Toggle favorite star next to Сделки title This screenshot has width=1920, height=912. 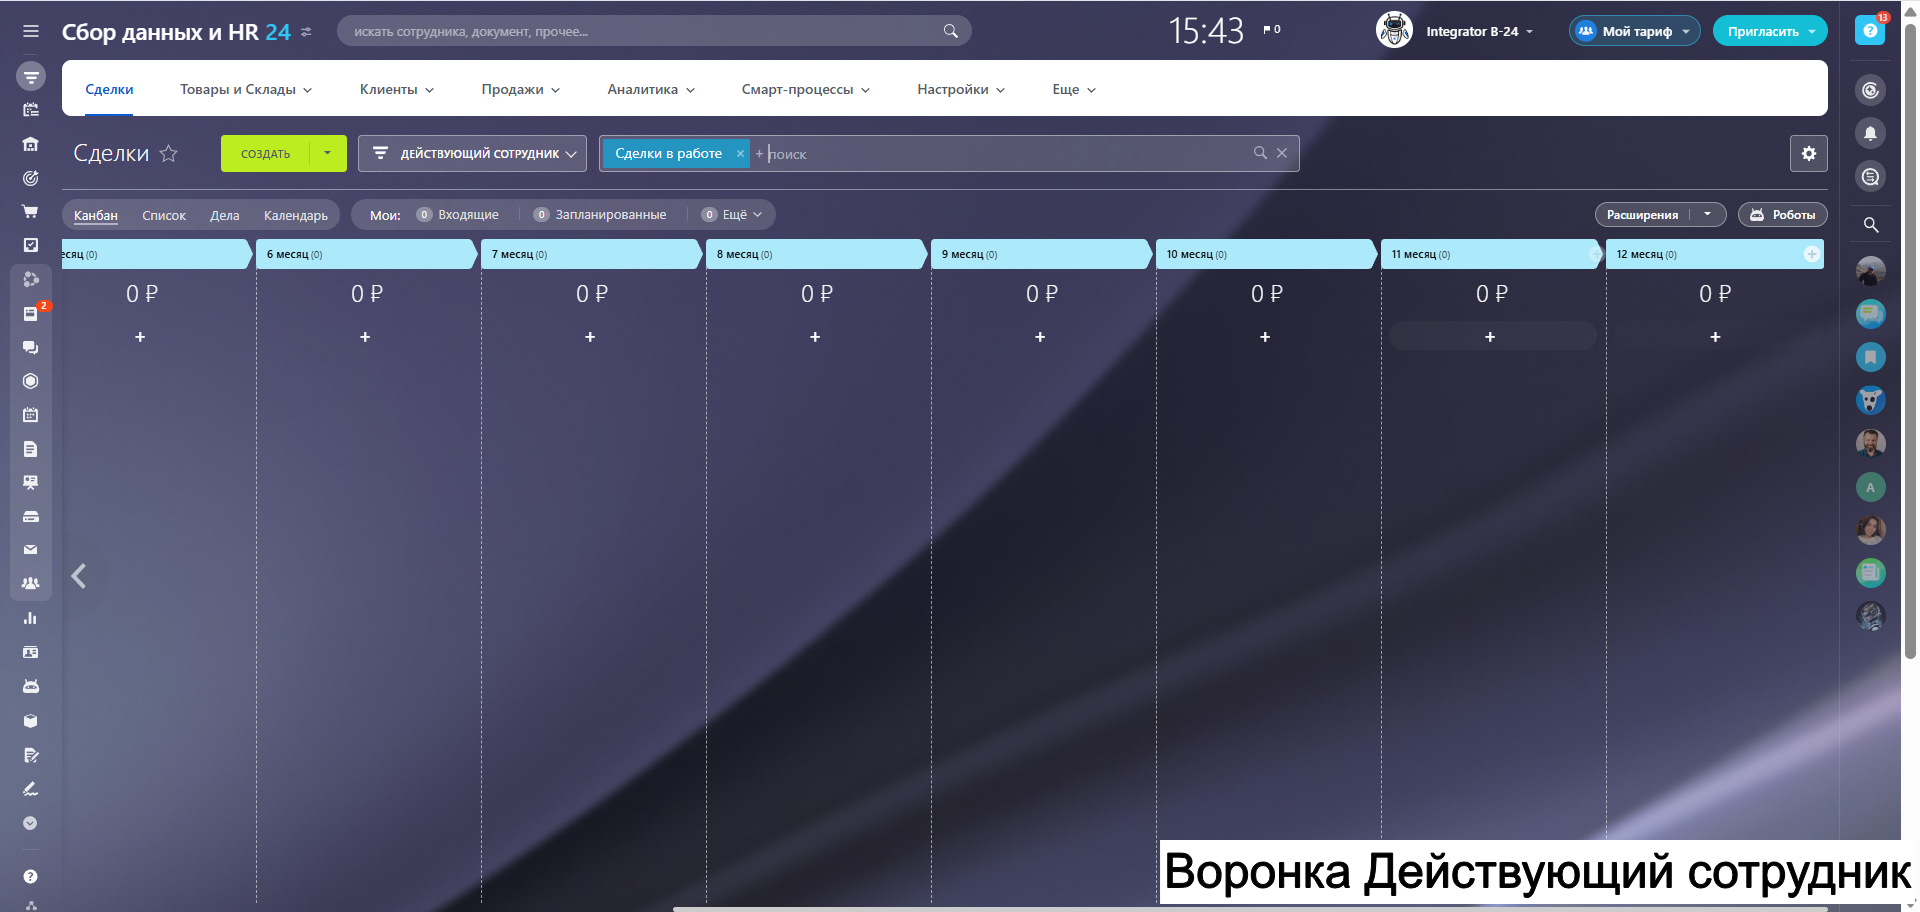pos(169,153)
